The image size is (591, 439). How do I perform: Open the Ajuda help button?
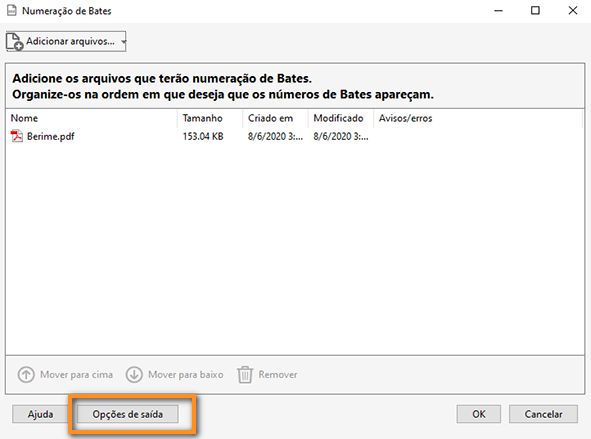coord(40,414)
